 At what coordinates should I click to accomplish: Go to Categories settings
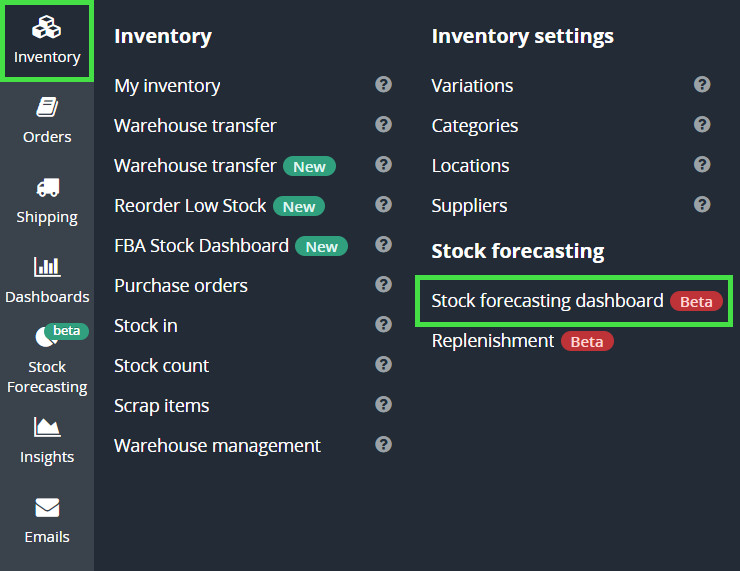point(475,126)
